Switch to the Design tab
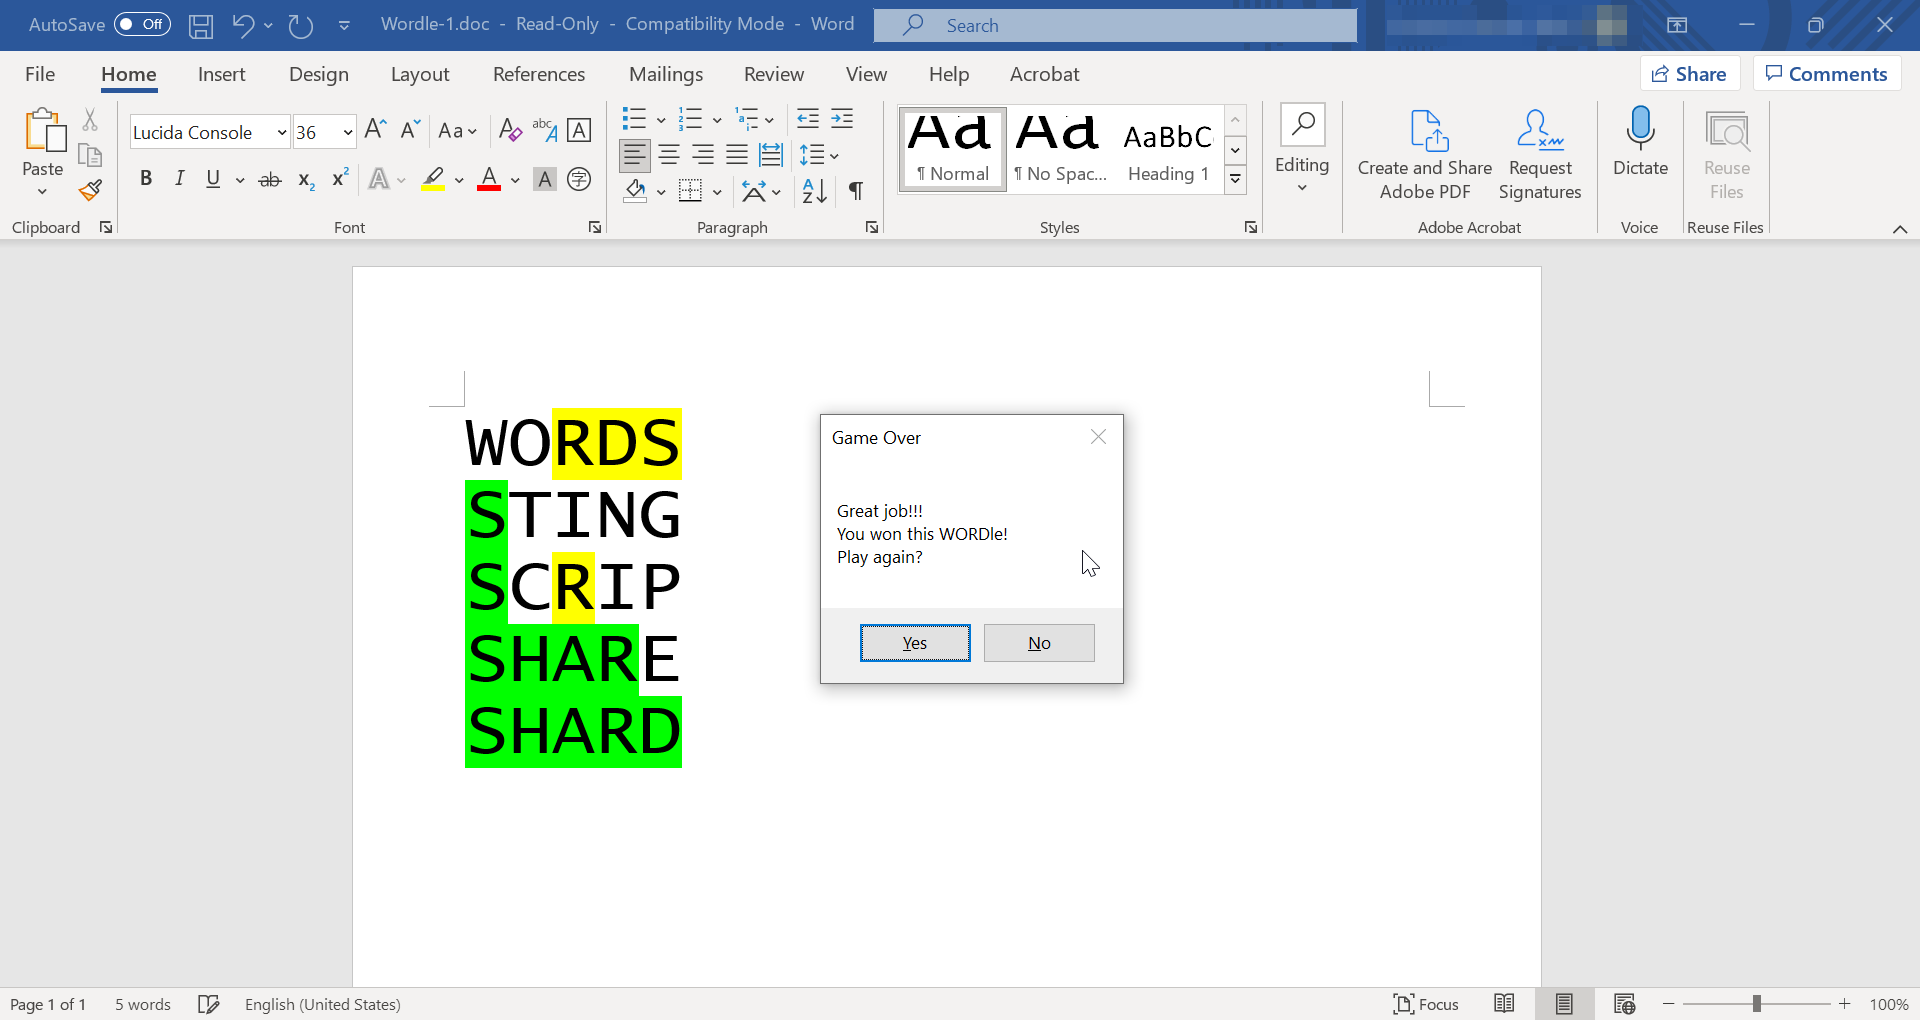The image size is (1920, 1020). tap(319, 74)
